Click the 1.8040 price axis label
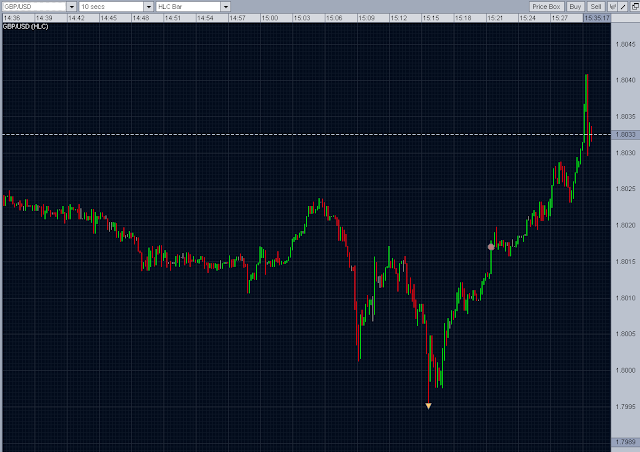 pos(625,80)
